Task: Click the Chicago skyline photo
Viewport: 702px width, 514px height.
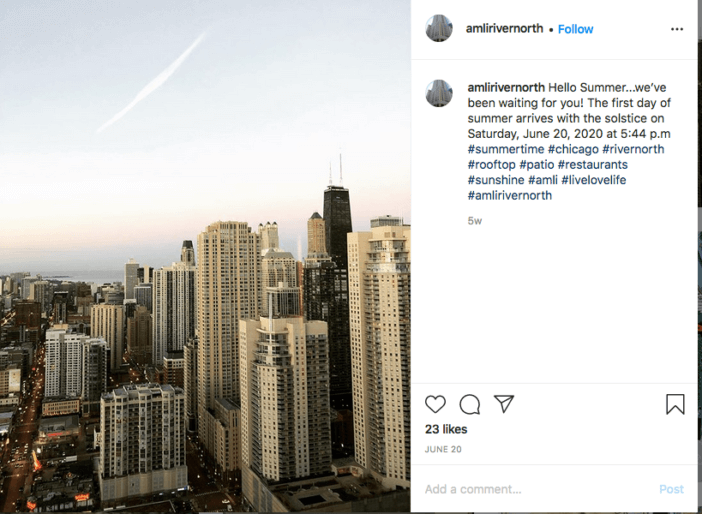Action: coord(205,256)
